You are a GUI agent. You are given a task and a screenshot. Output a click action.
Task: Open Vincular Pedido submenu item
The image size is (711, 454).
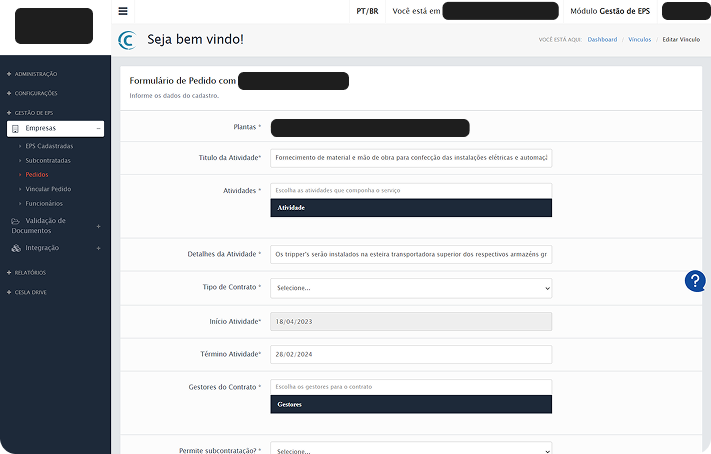pyautogui.click(x=48, y=189)
